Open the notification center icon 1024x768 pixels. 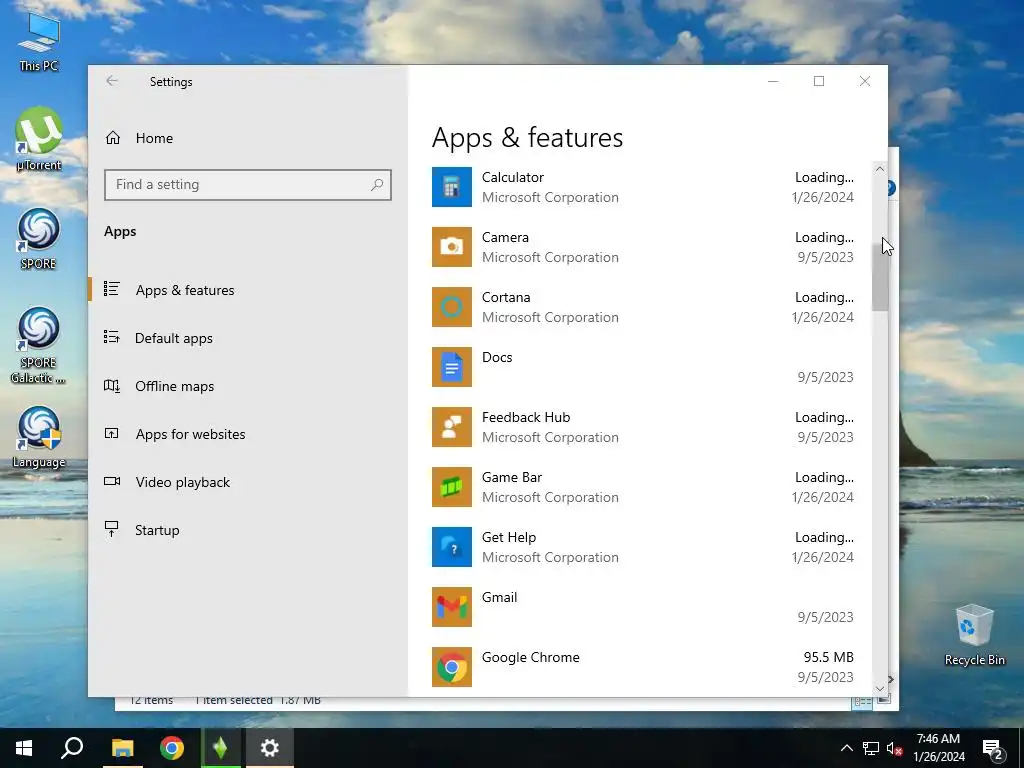pyautogui.click(x=993, y=748)
